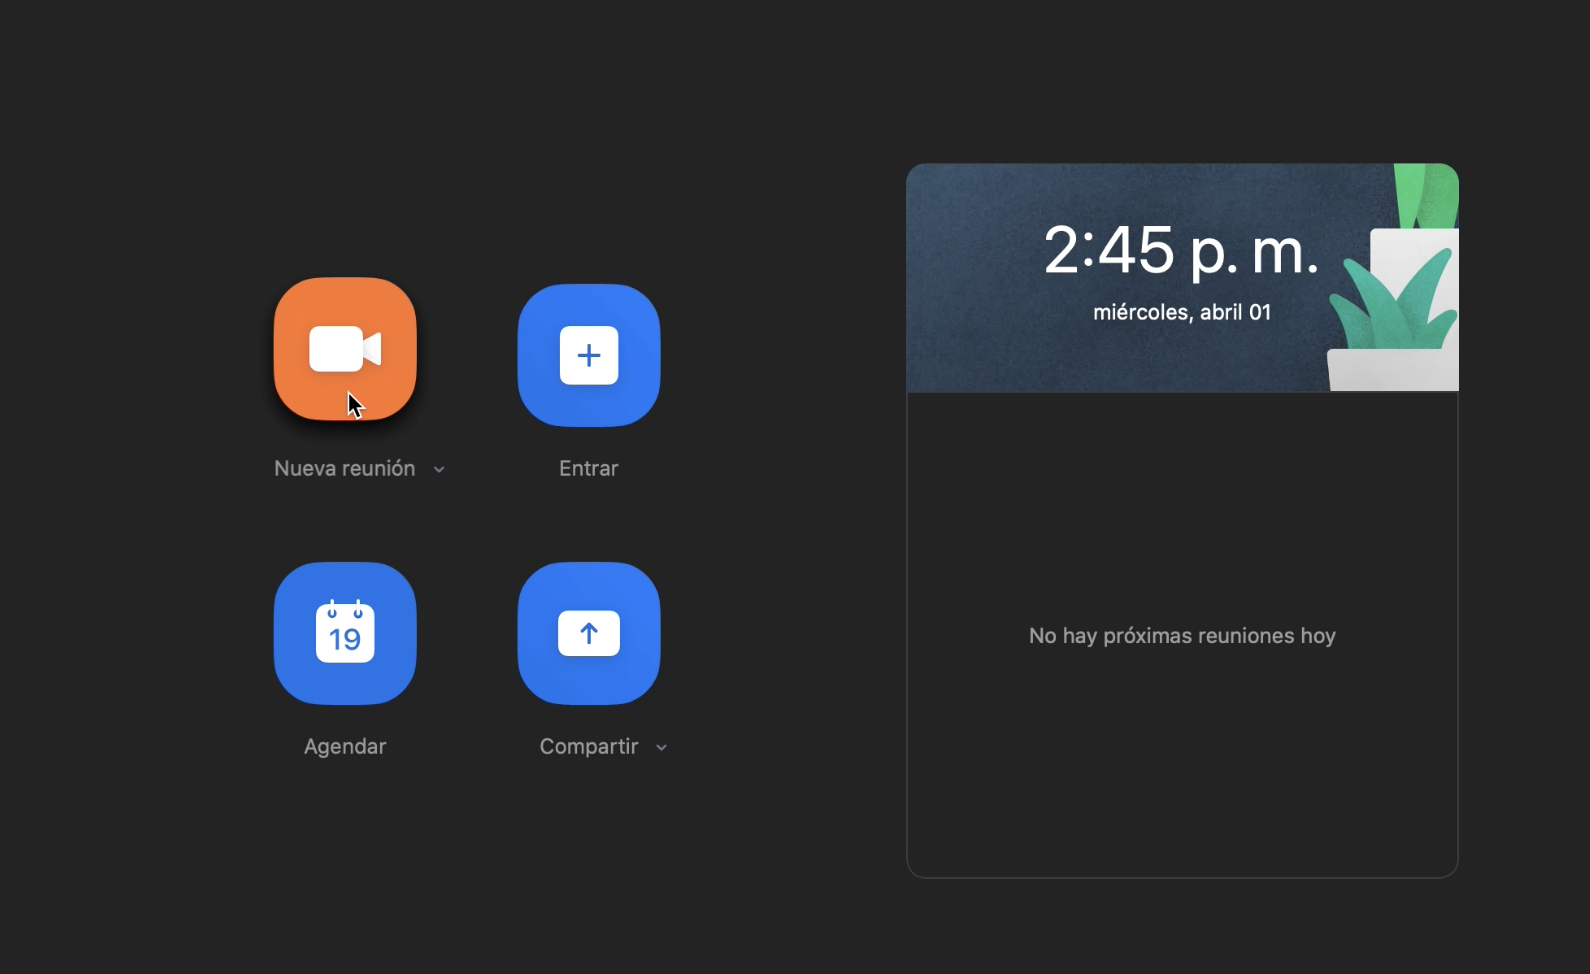Expand the Compartir options chevron
Viewport: 1590px width, 974px height.
click(661, 747)
